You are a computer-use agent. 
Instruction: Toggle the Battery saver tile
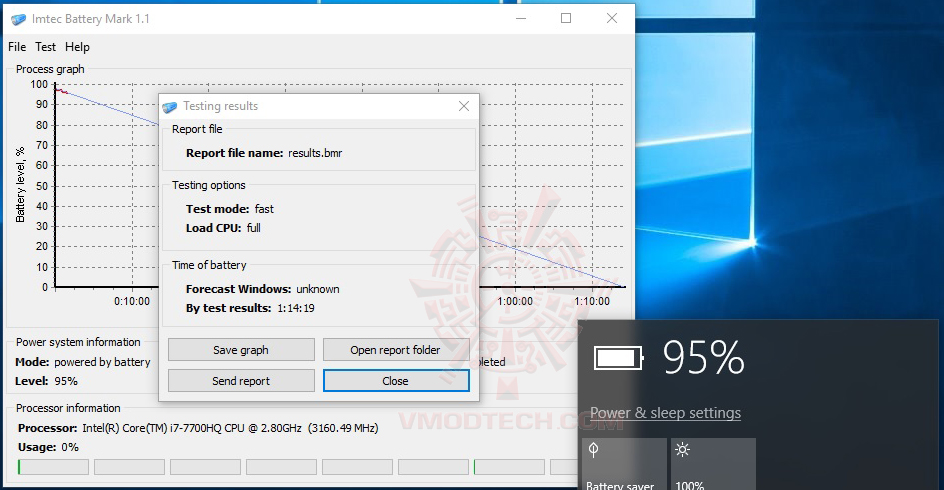point(624,464)
